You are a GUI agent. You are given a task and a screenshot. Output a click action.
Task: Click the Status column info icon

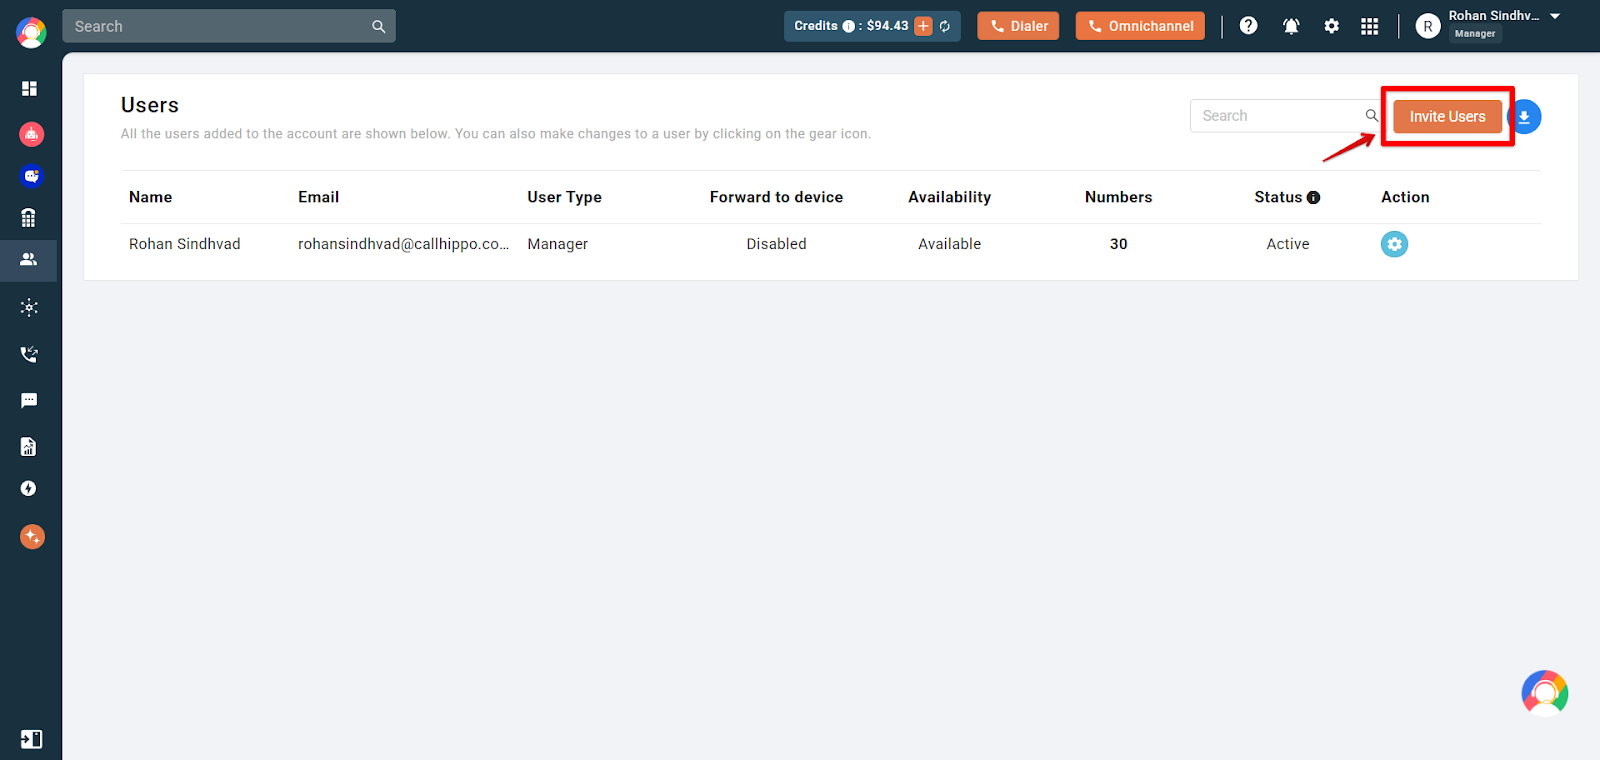pos(1313,198)
